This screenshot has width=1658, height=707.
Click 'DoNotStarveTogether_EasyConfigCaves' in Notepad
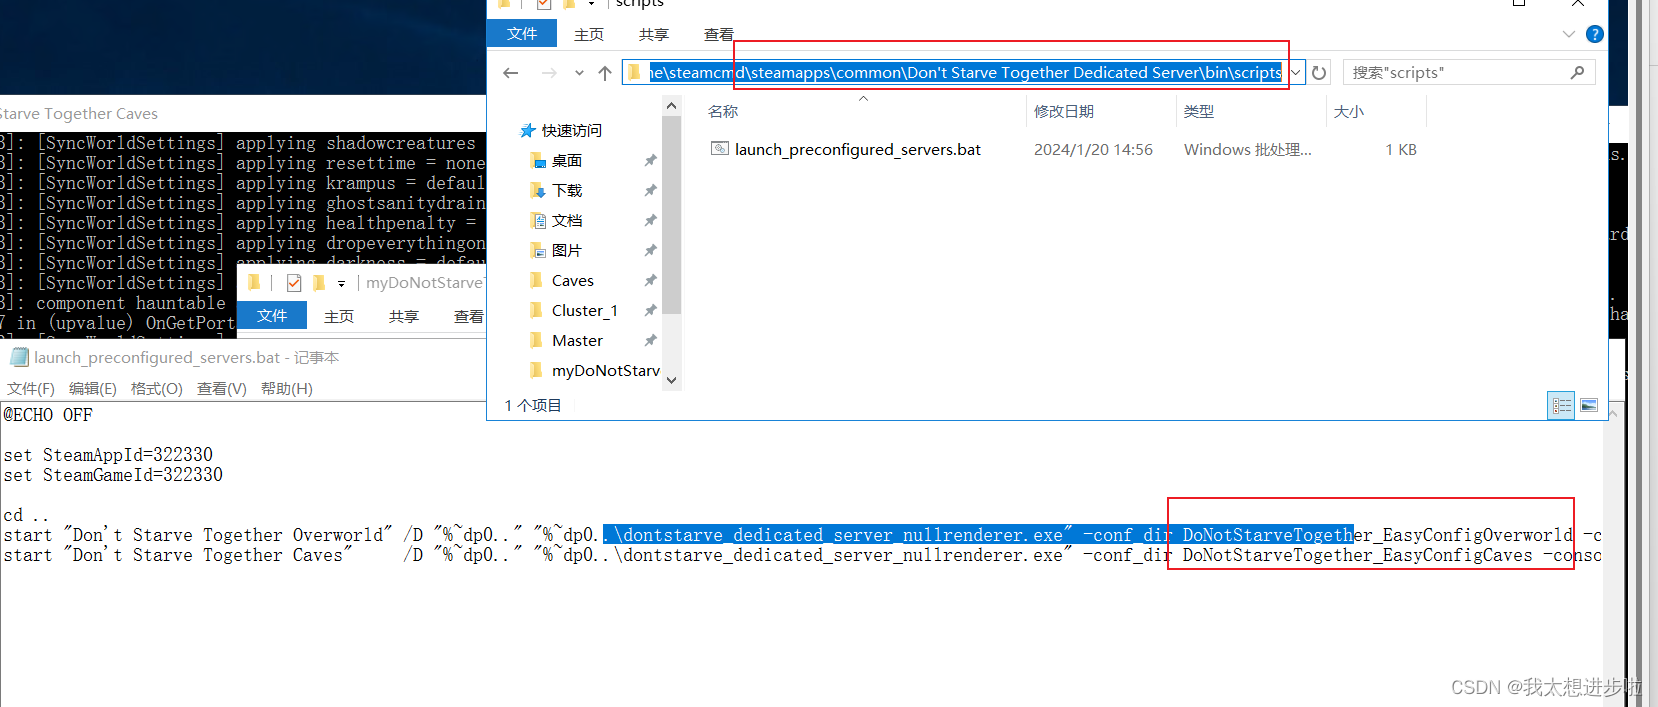click(x=1357, y=555)
